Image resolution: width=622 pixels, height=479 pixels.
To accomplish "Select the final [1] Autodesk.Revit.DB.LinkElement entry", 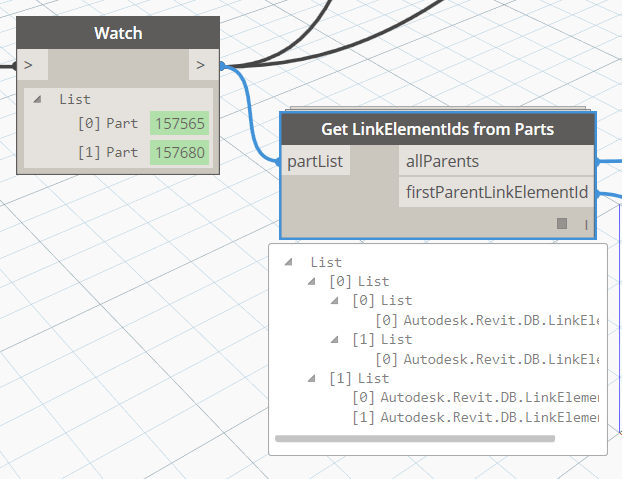I will (x=478, y=416).
